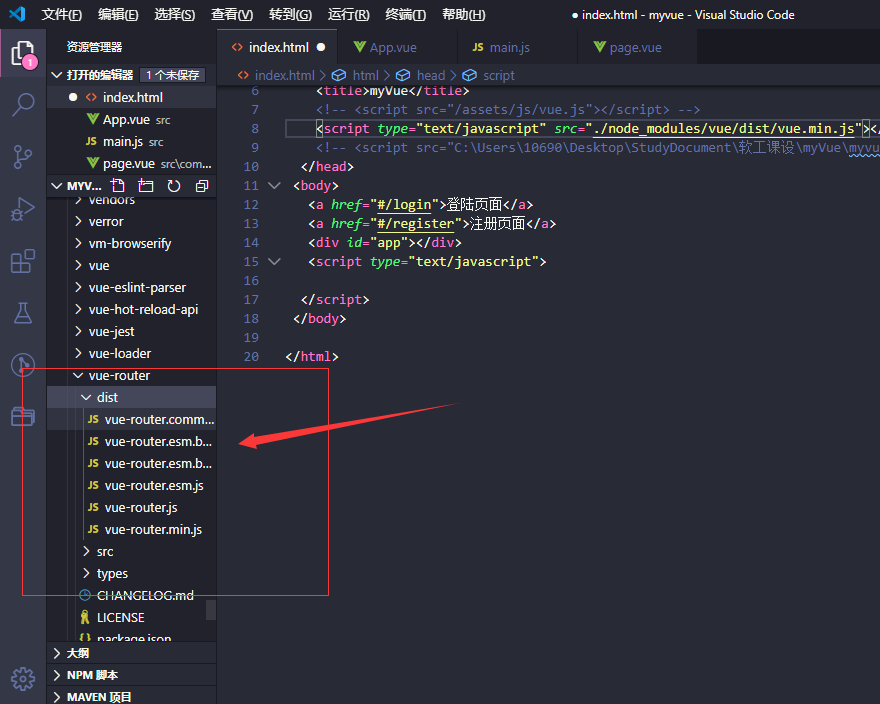This screenshot has width=880, height=704.
Task: Expand the vue folder
Action: click(x=131, y=266)
